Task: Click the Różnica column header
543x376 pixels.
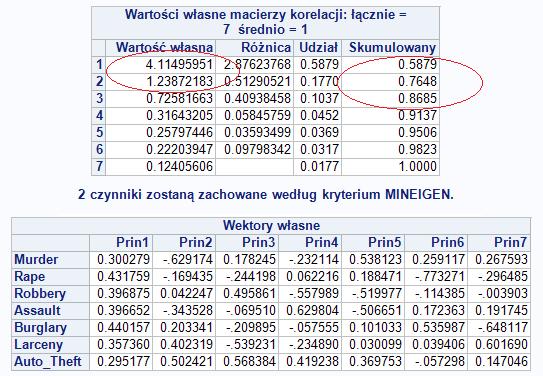Action: (266, 47)
